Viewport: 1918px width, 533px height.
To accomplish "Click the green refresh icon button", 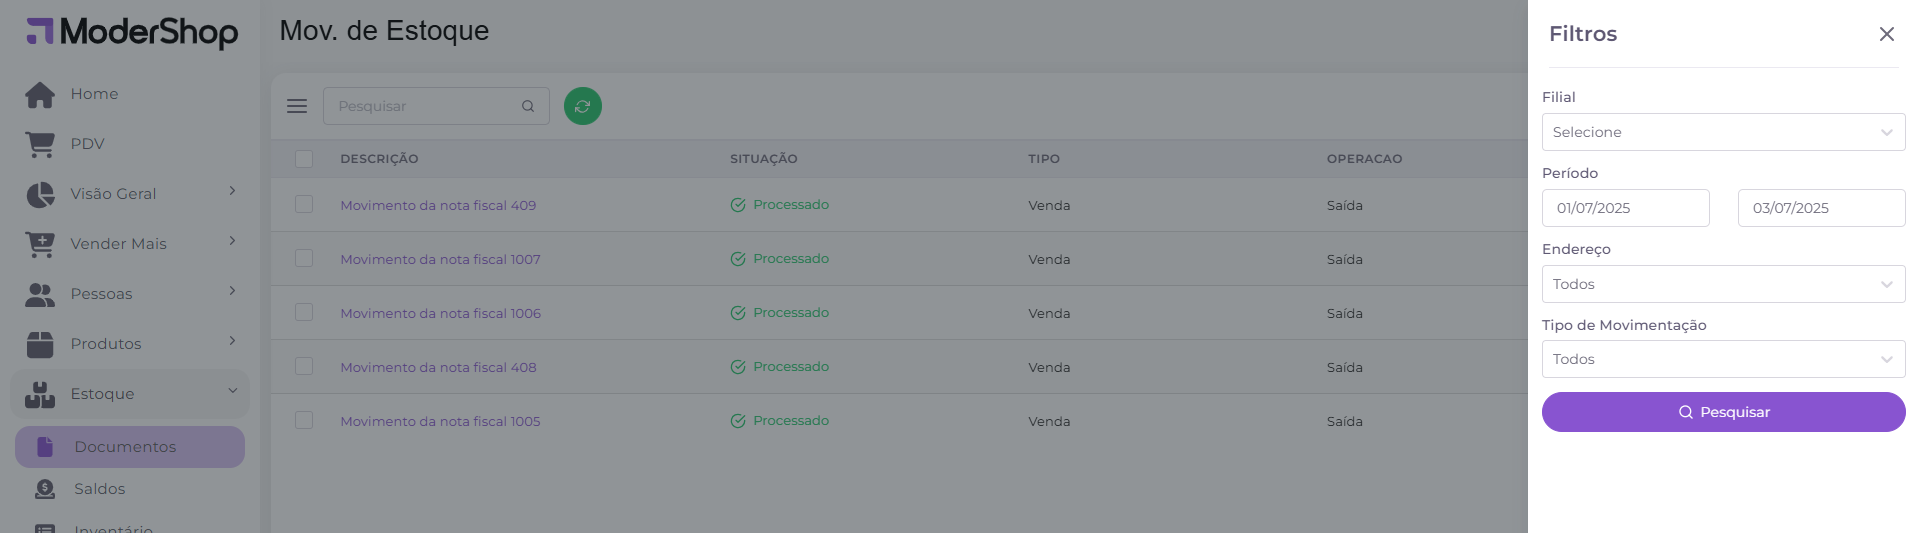I will pyautogui.click(x=583, y=106).
